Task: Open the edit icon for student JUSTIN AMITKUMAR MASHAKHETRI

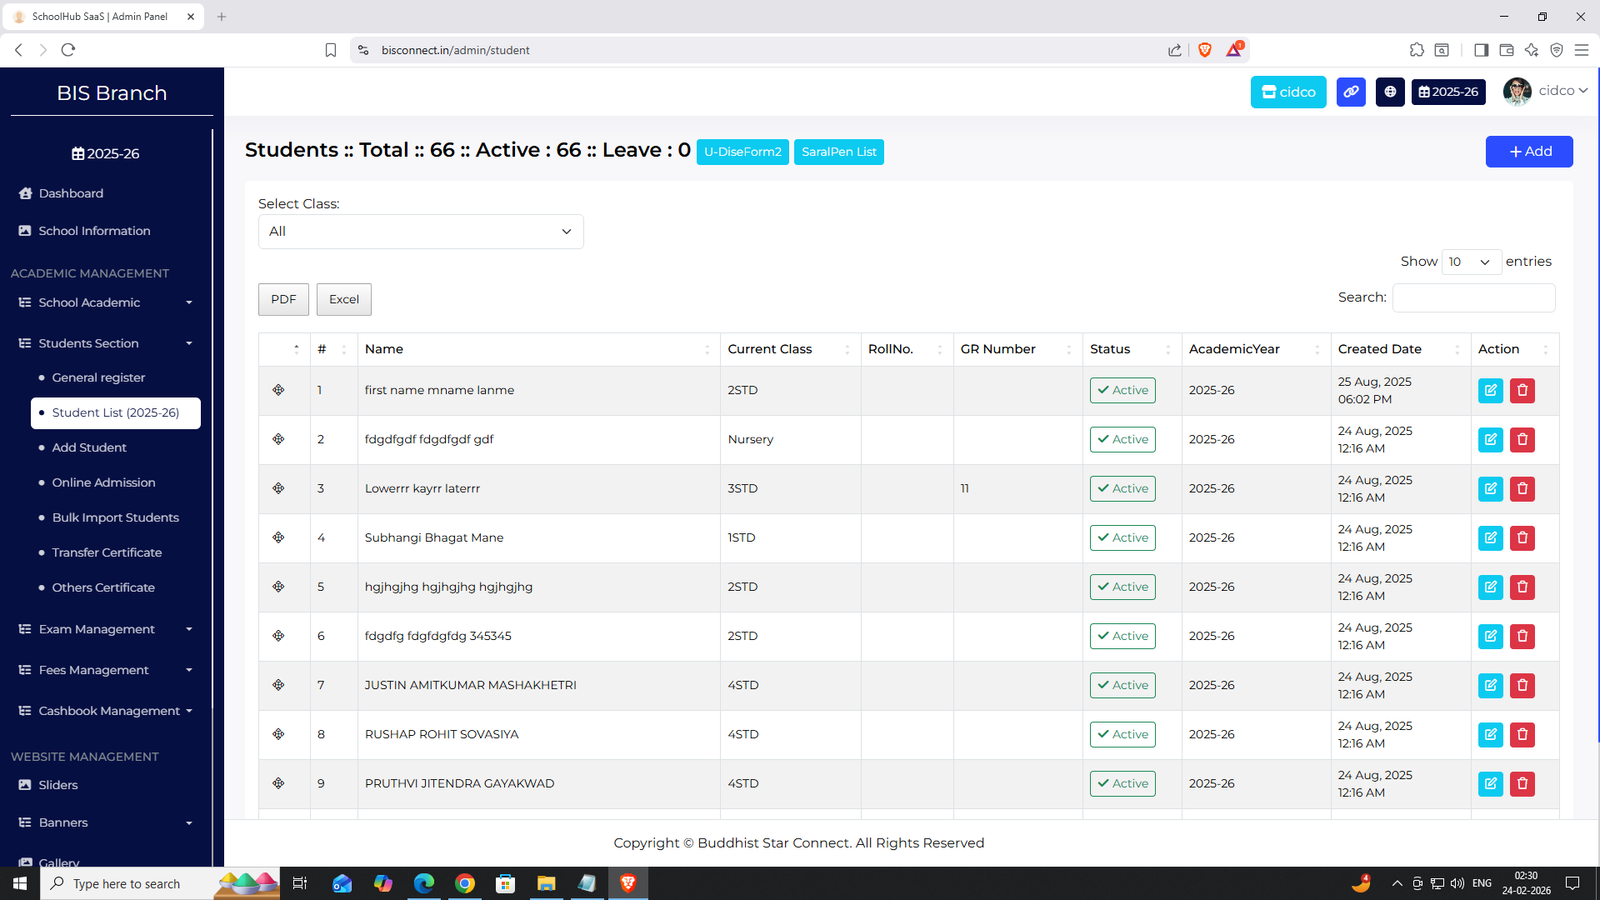Action: [1490, 685]
